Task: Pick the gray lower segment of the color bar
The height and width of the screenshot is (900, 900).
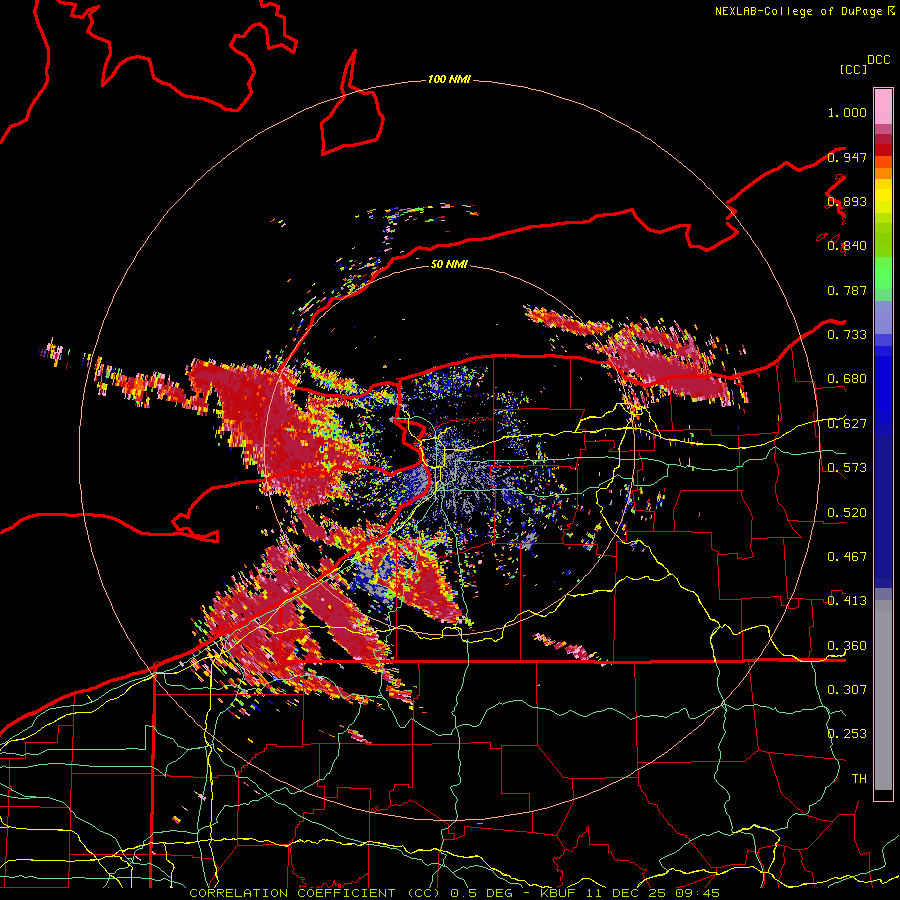Action: 883,695
